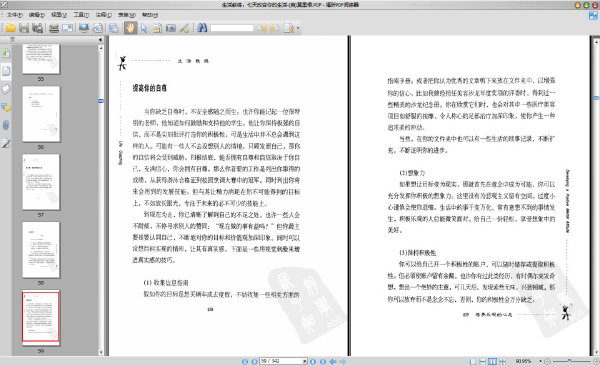Select the page 57 thumbnail
600x366 pixels.
click(x=41, y=182)
